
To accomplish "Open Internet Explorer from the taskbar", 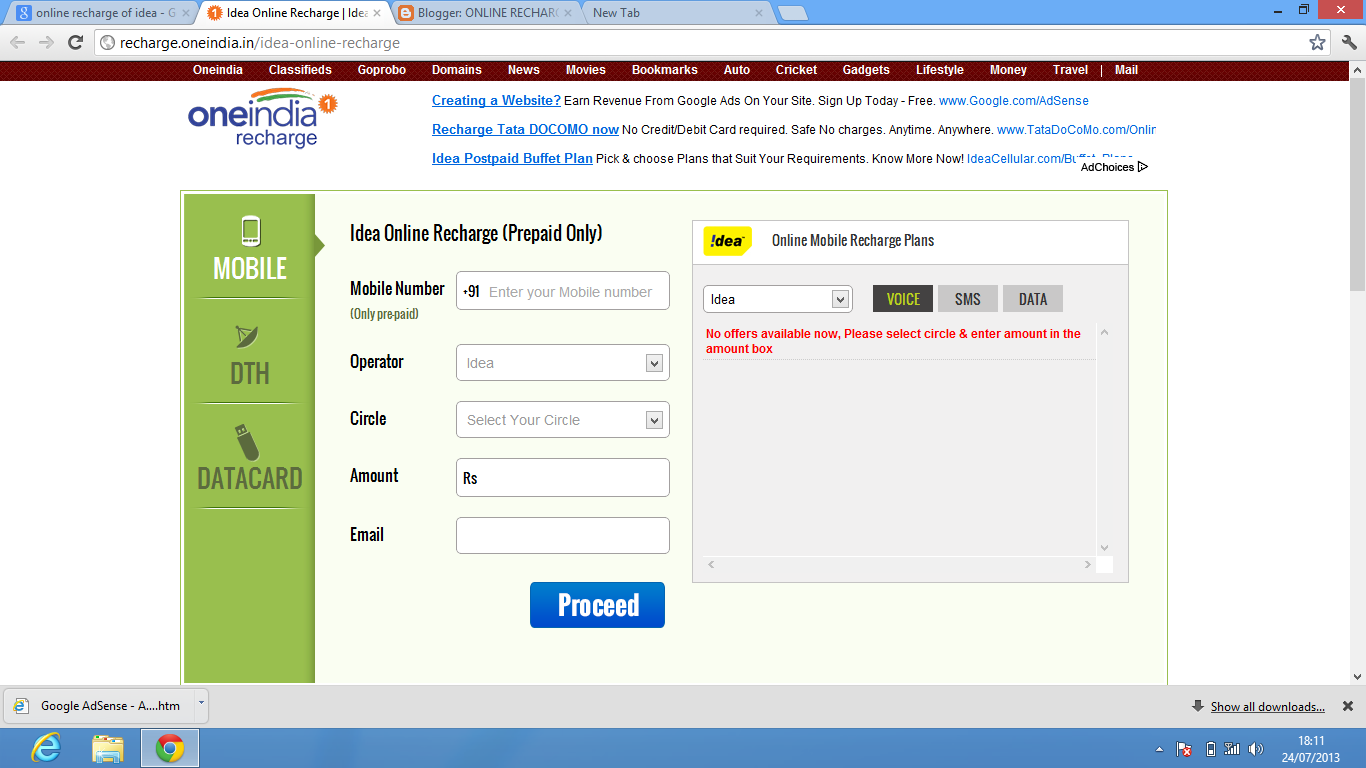I will [46, 748].
